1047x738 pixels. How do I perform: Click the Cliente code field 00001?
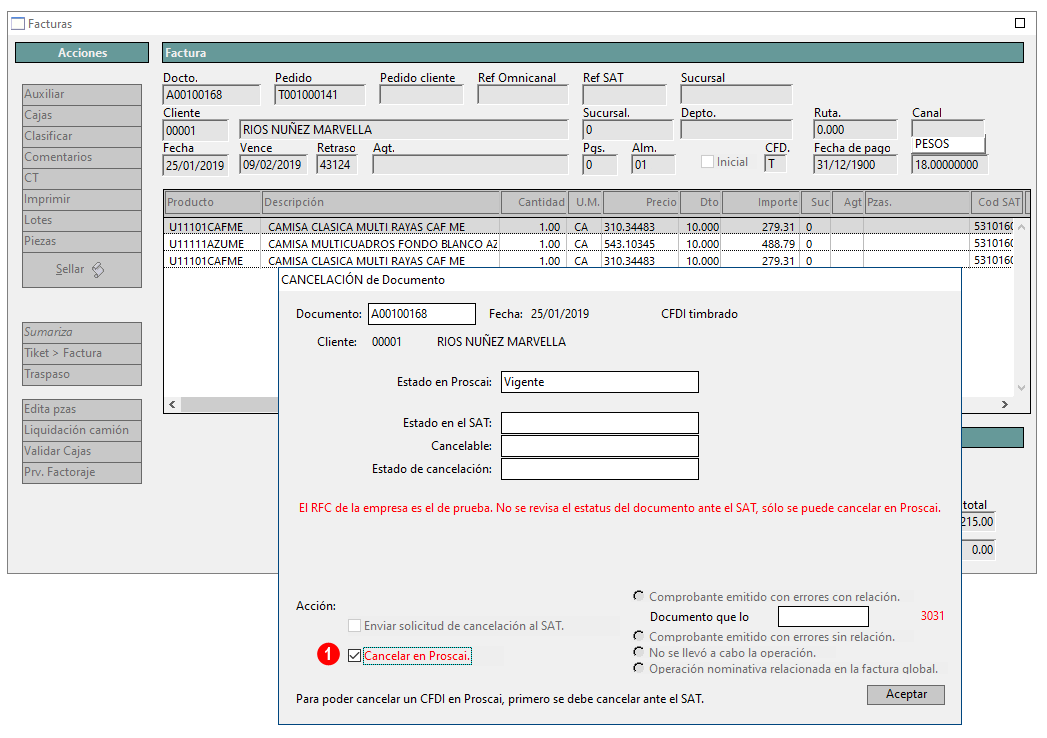[195, 130]
